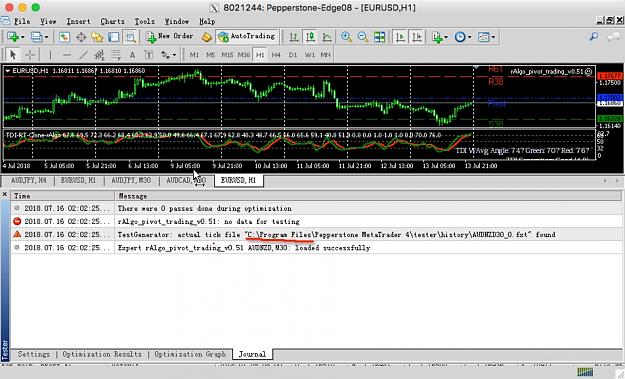Switch to the AUDJPY,H4 chart tab

(x=28, y=180)
